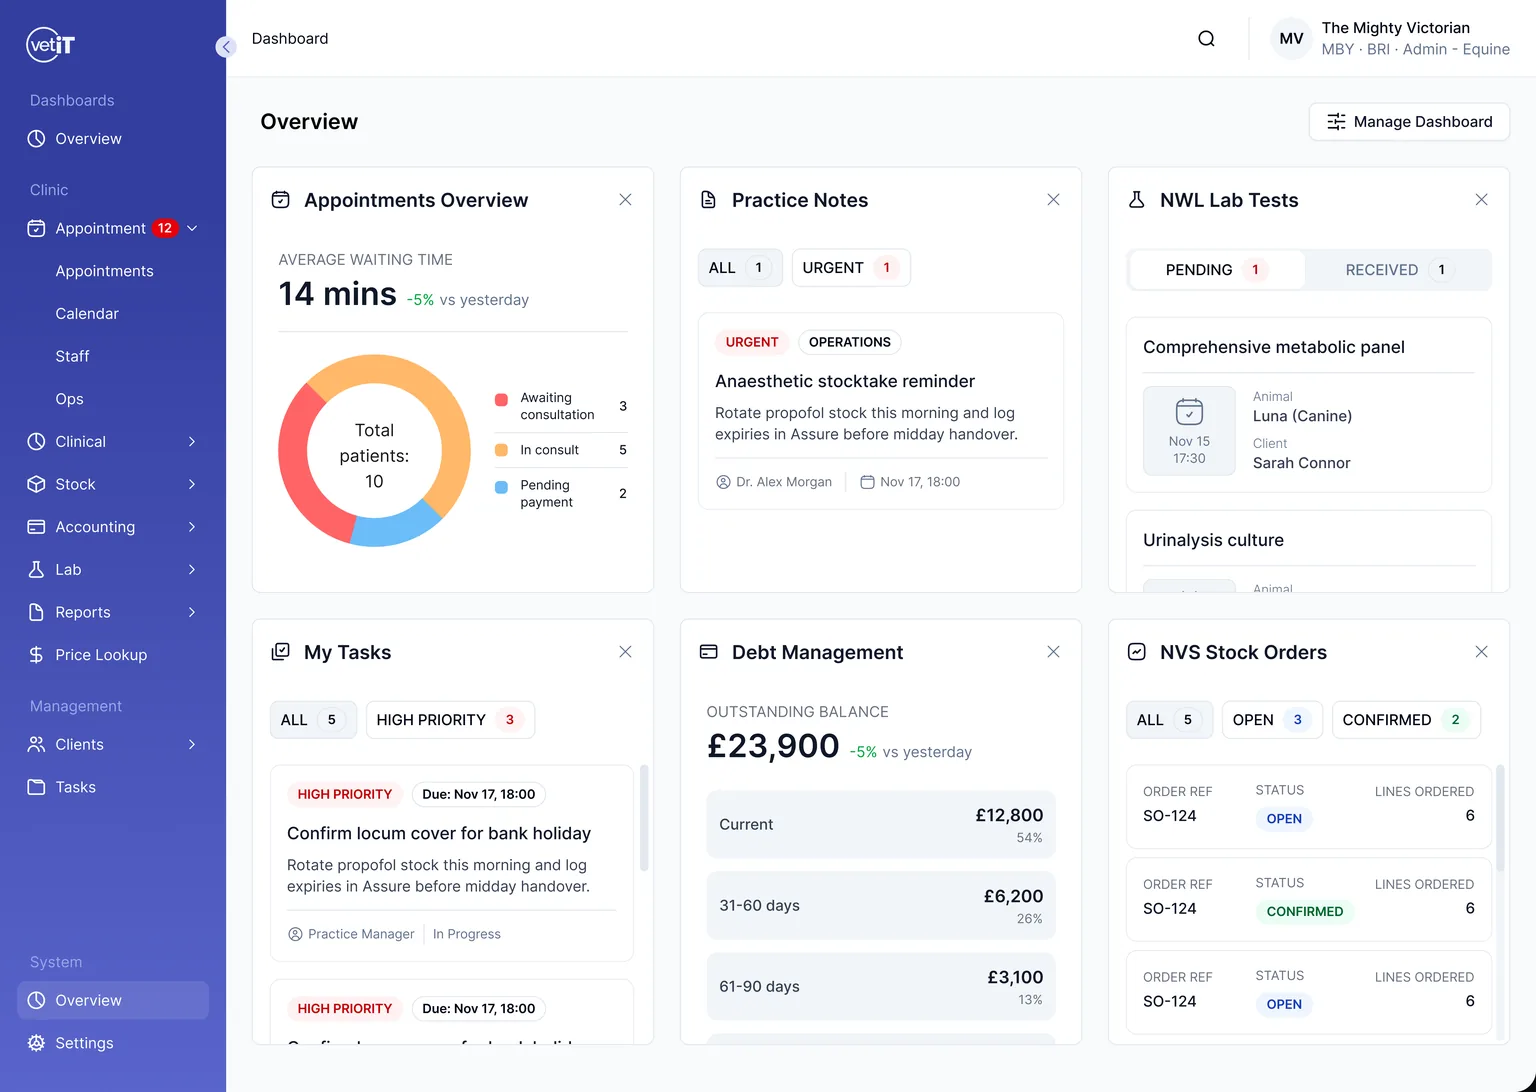Expand the Stock menu chevron
This screenshot has height=1092, width=1536.
(x=192, y=484)
